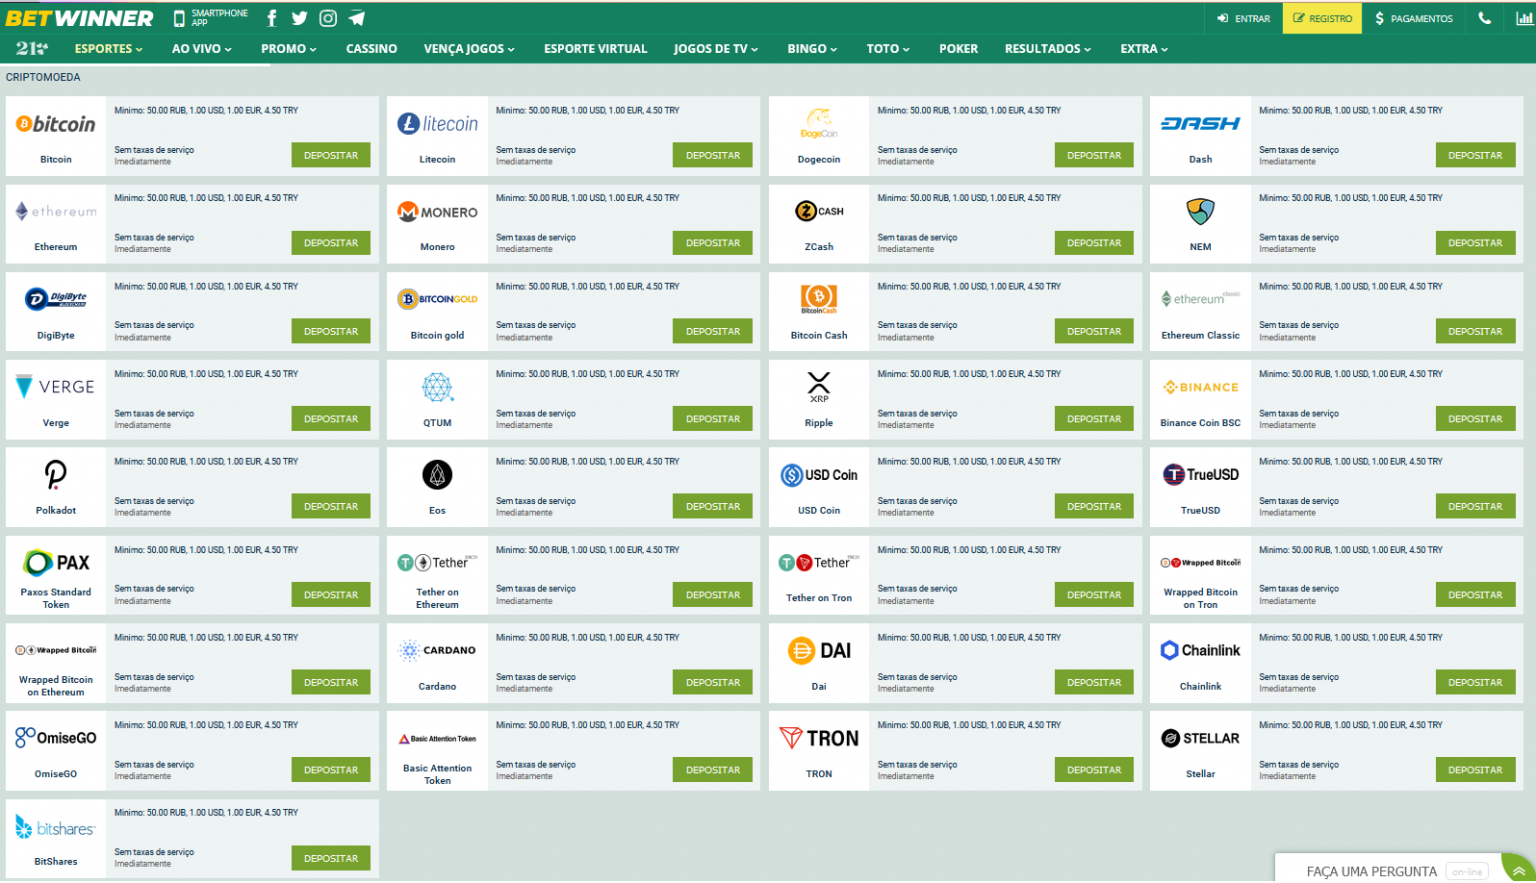Click Depositar for Cardano
This screenshot has width=1536, height=883.
tap(713, 682)
